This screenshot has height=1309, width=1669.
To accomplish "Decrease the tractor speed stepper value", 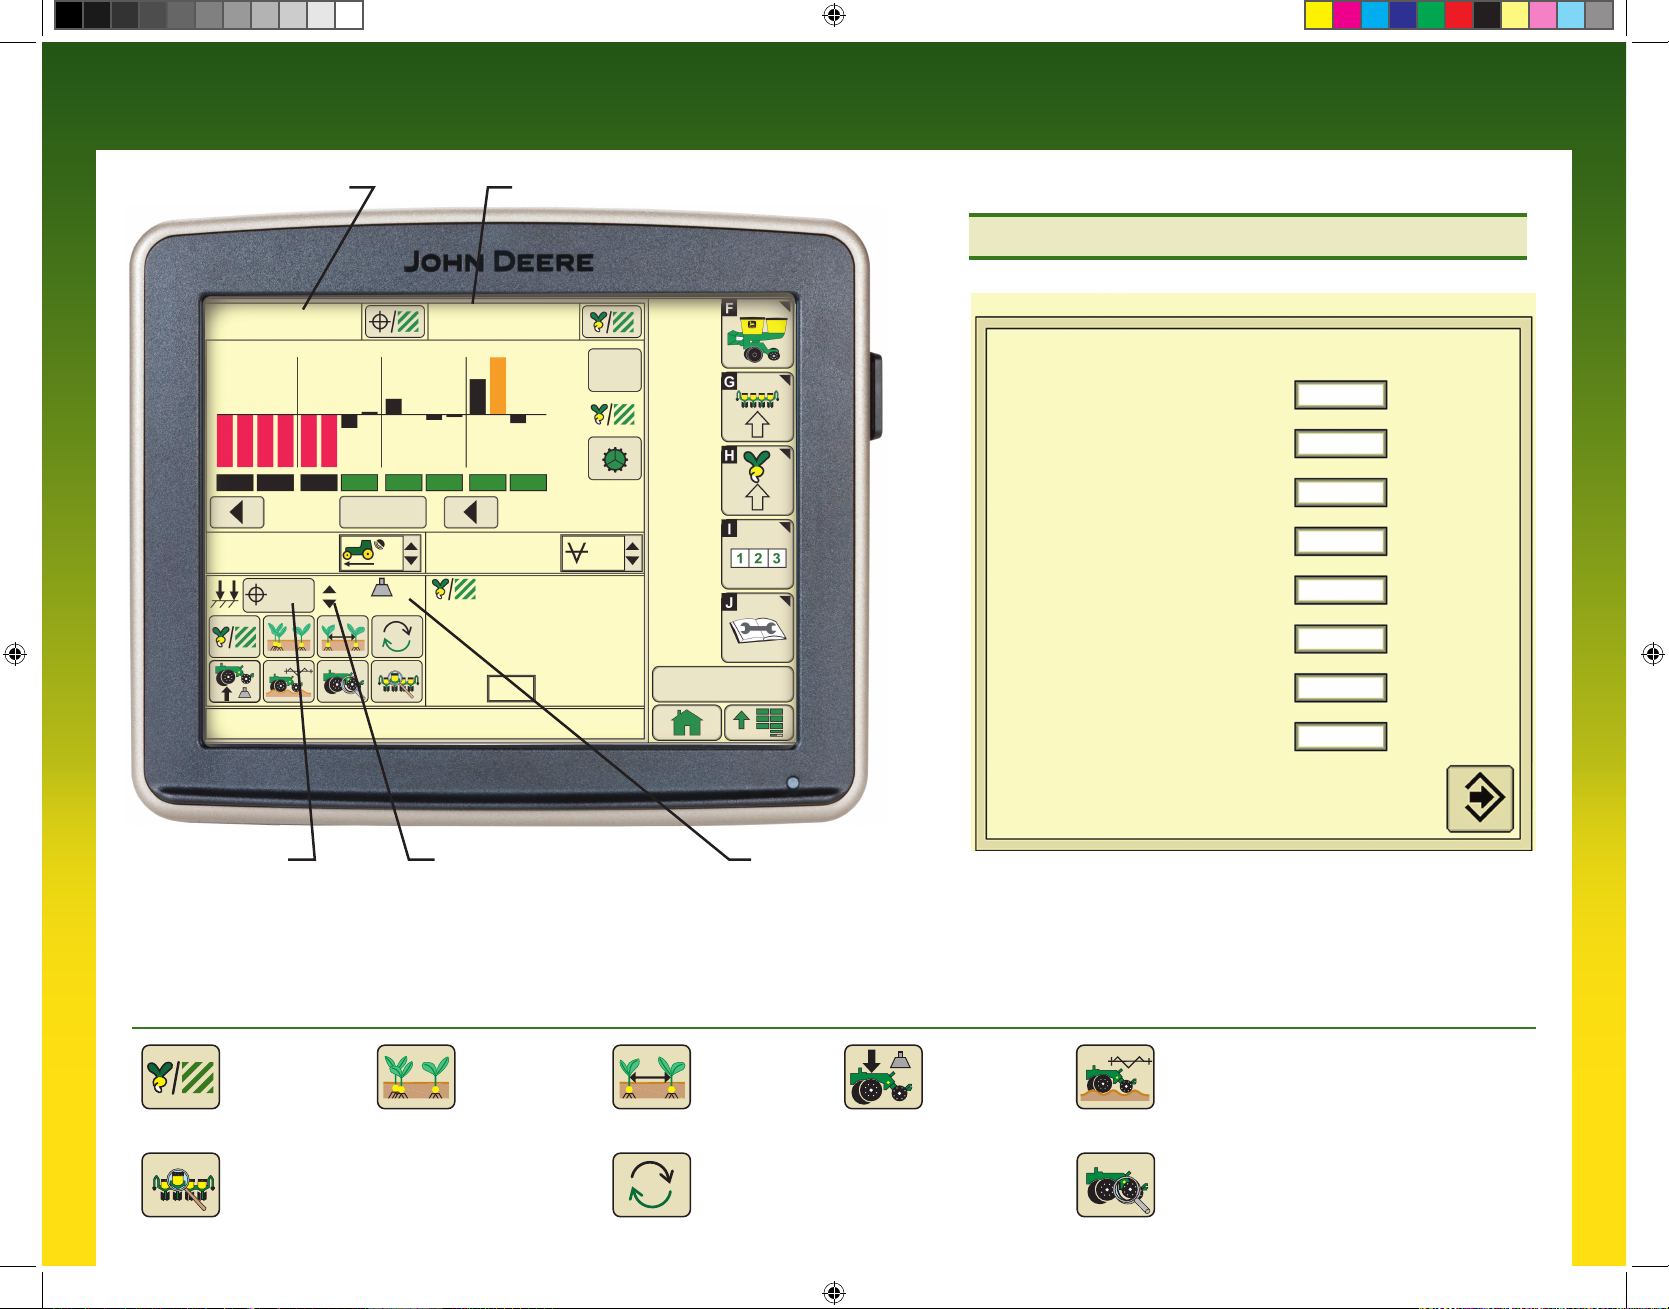I will tap(411, 561).
